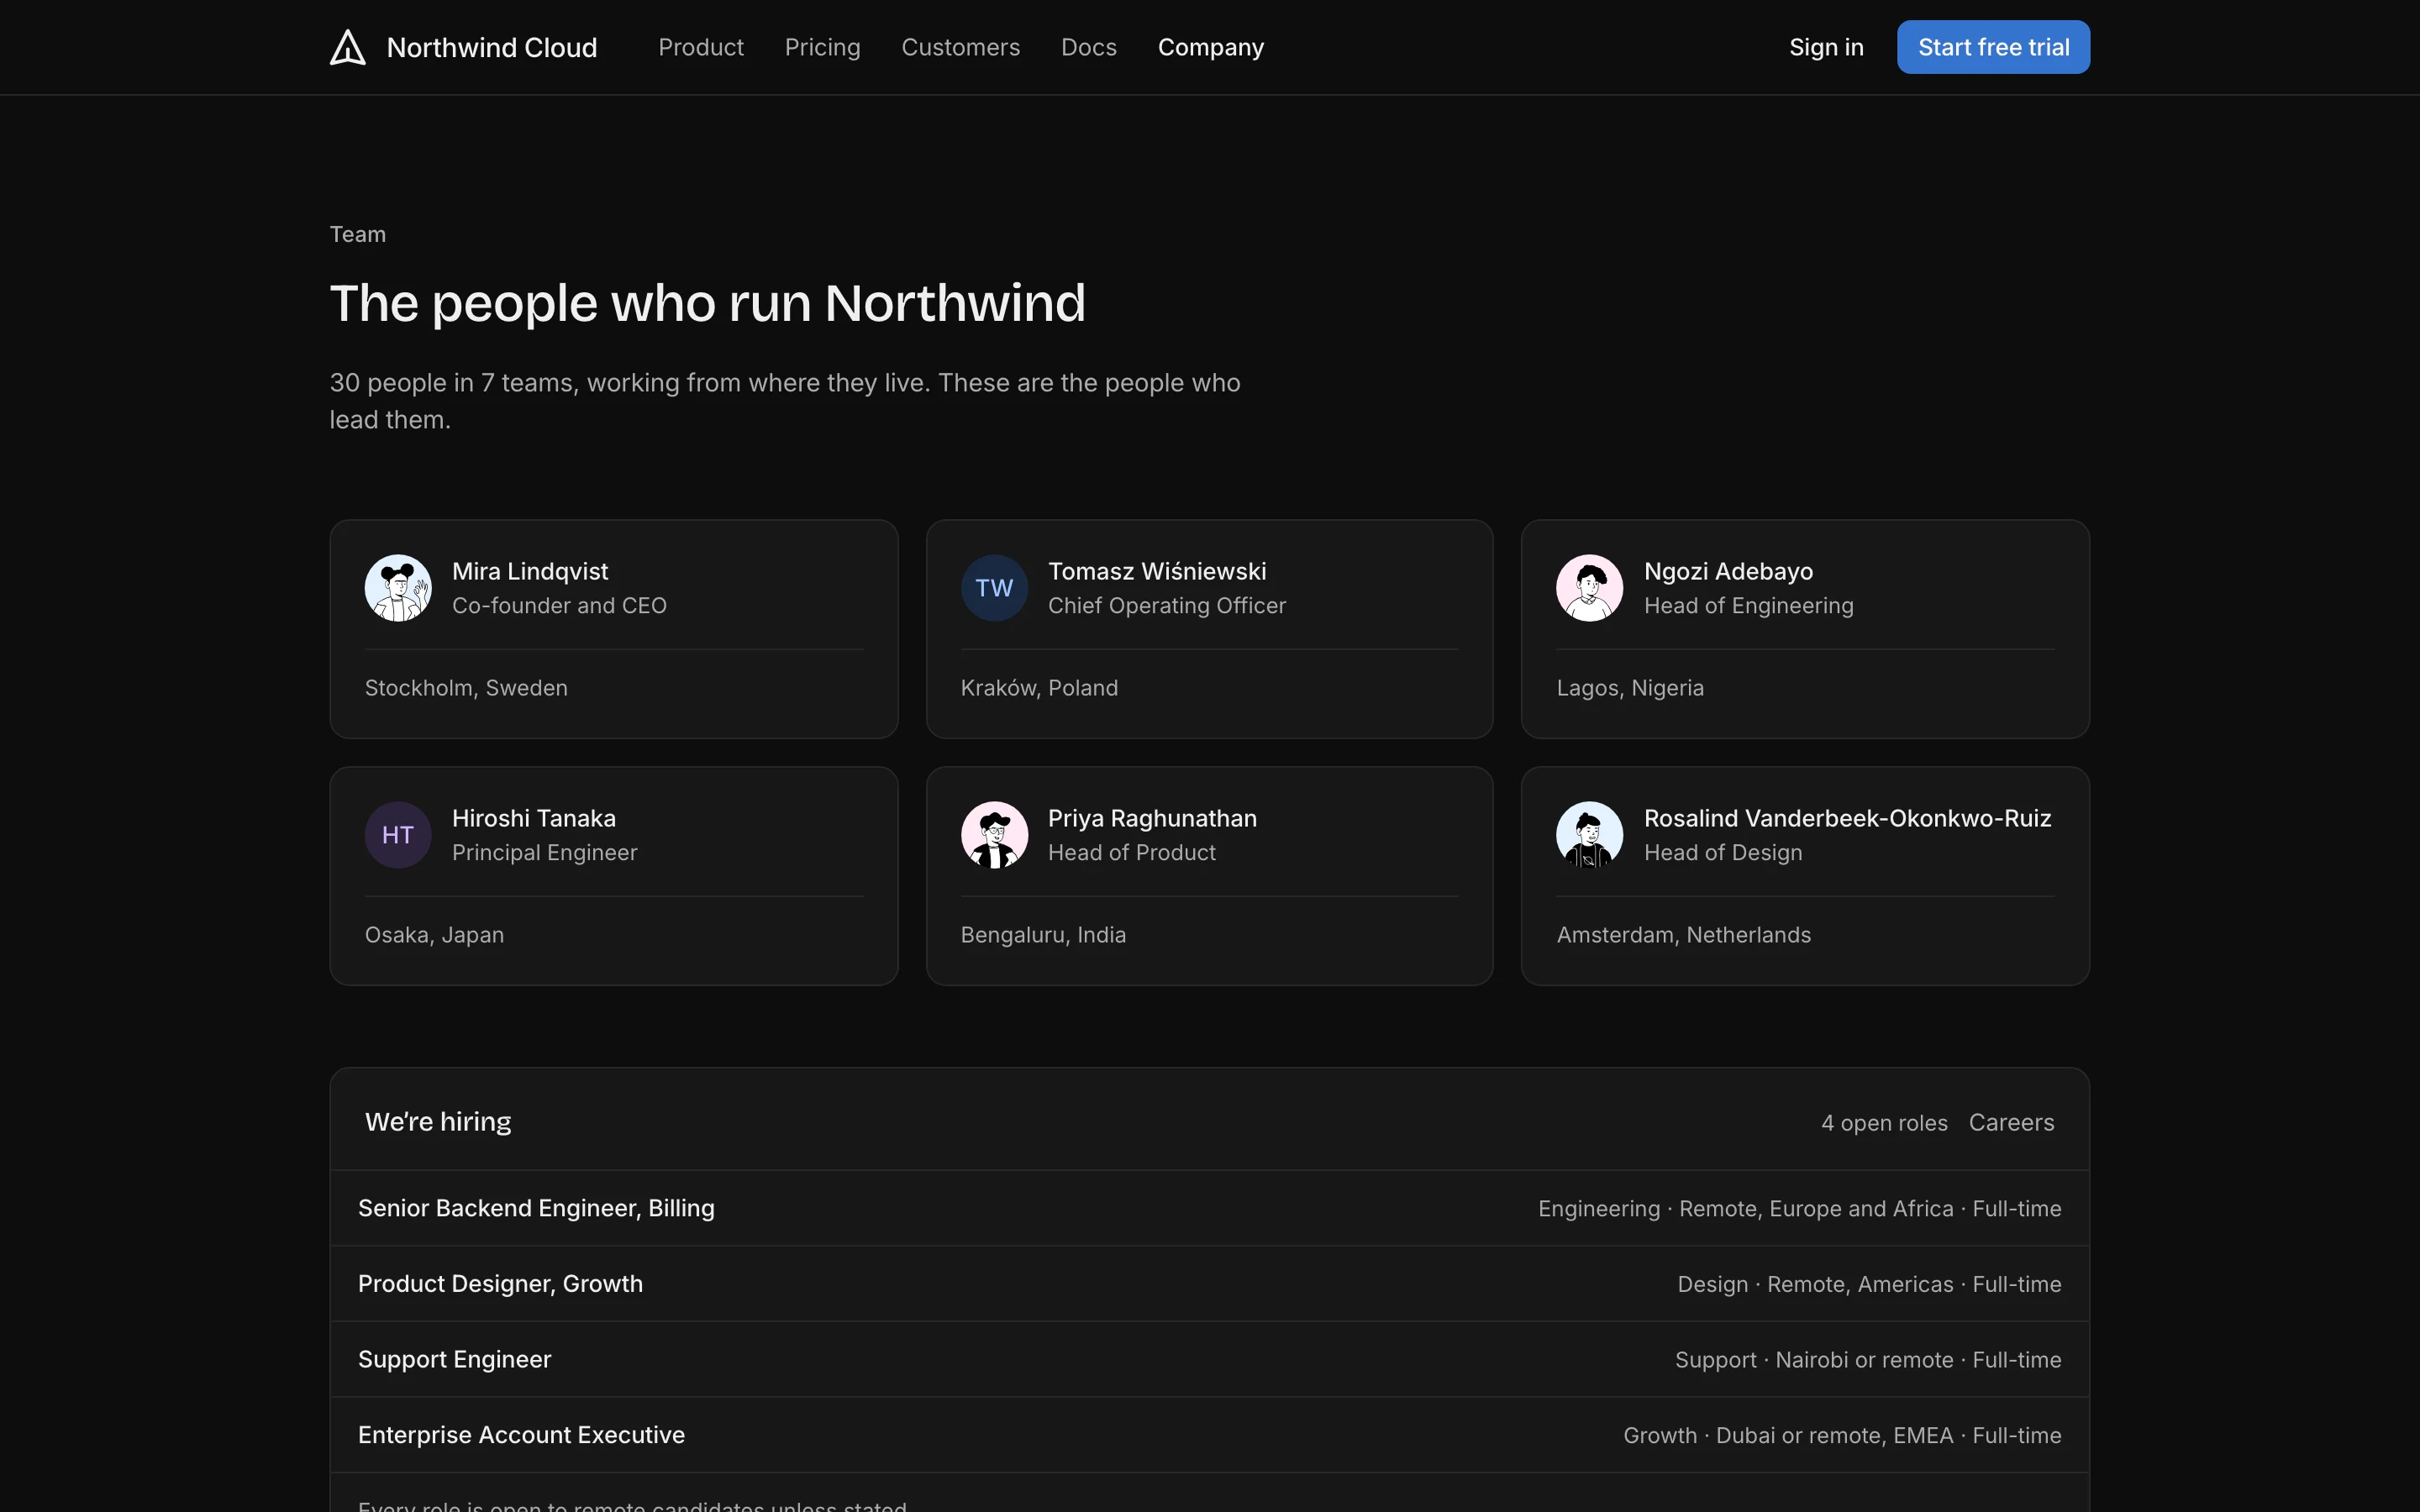Open the Customers nav item
This screenshot has height=1512, width=2420.
(960, 47)
